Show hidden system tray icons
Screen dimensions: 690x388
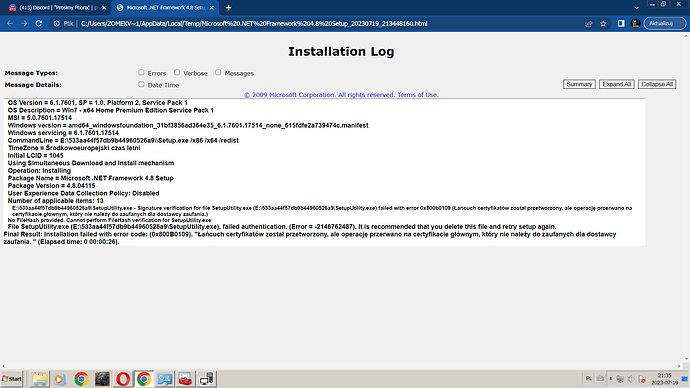tap(610, 379)
